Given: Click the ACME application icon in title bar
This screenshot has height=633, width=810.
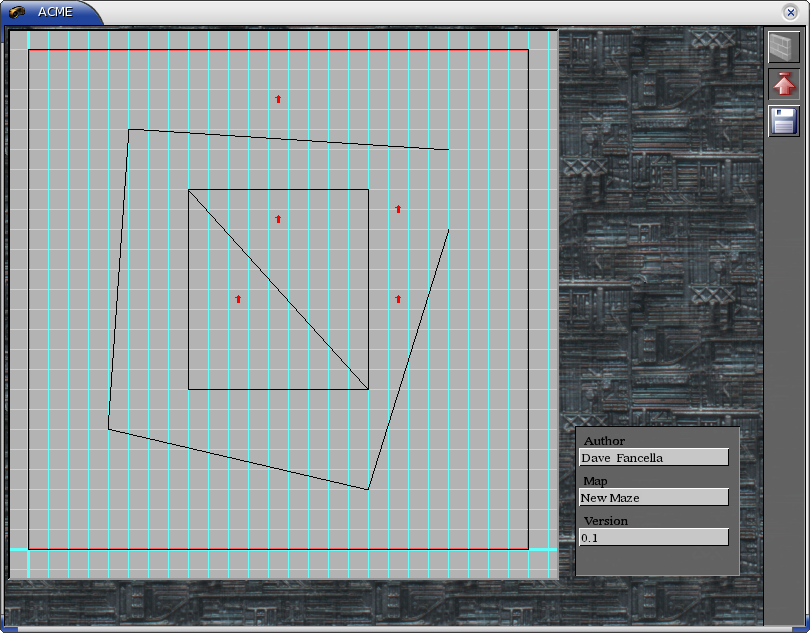Looking at the screenshot, I should [17, 12].
